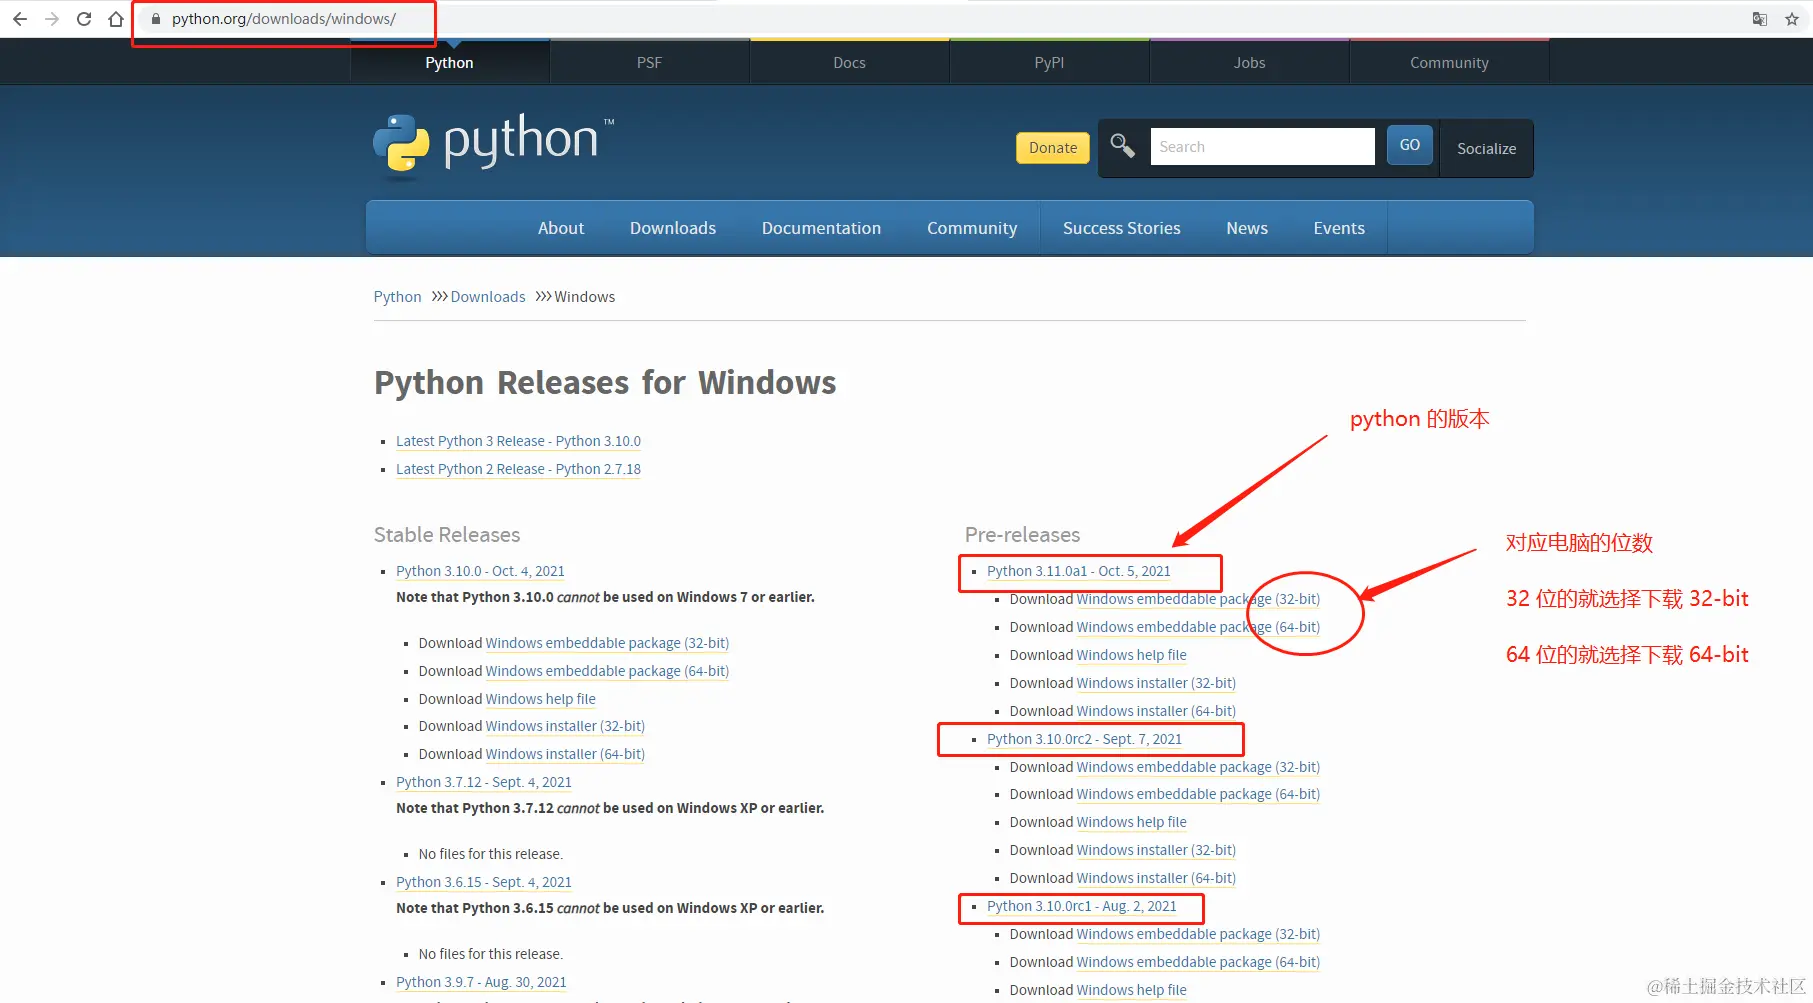Open the Events menu
Viewport: 1813px width, 1003px height.
coord(1339,228)
